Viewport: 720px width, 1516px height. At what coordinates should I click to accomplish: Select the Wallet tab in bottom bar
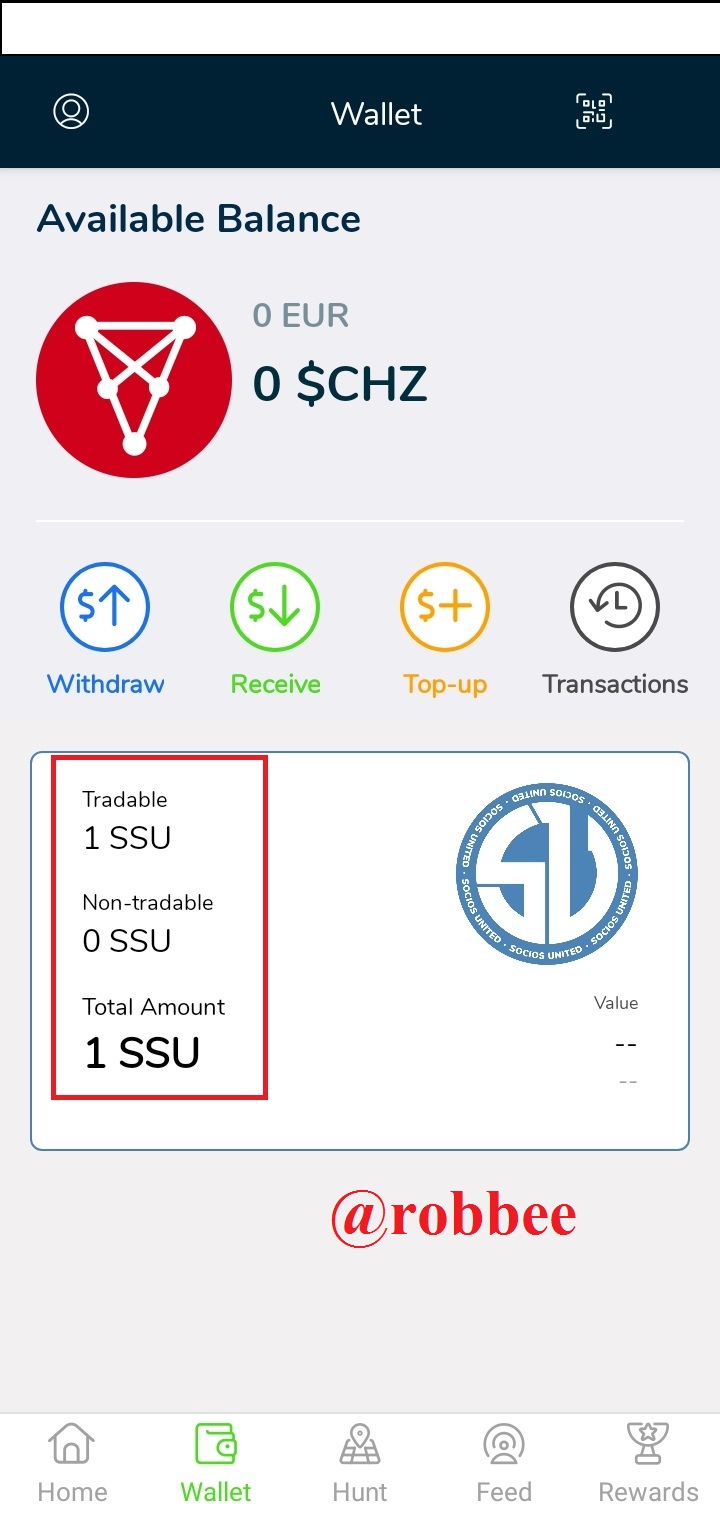coord(216,1464)
